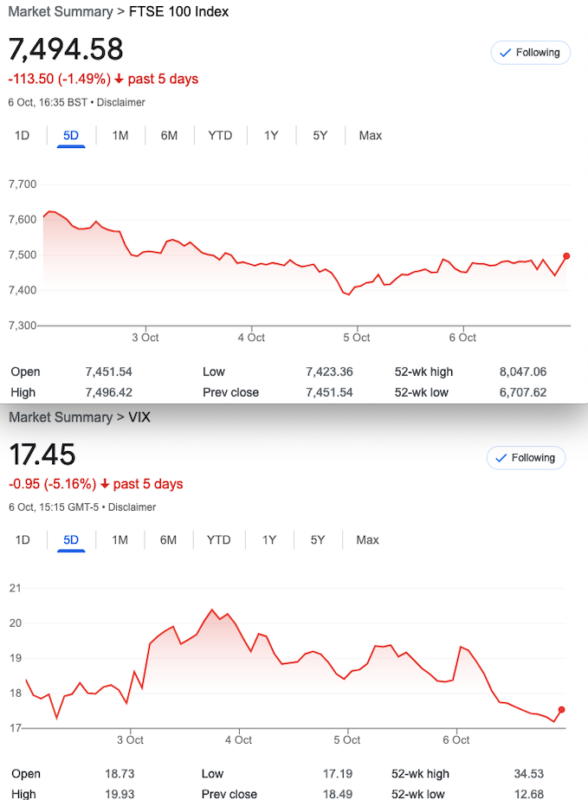Select Max range on VIX chart
Viewport: 588px width, 800px height.
coord(368,540)
